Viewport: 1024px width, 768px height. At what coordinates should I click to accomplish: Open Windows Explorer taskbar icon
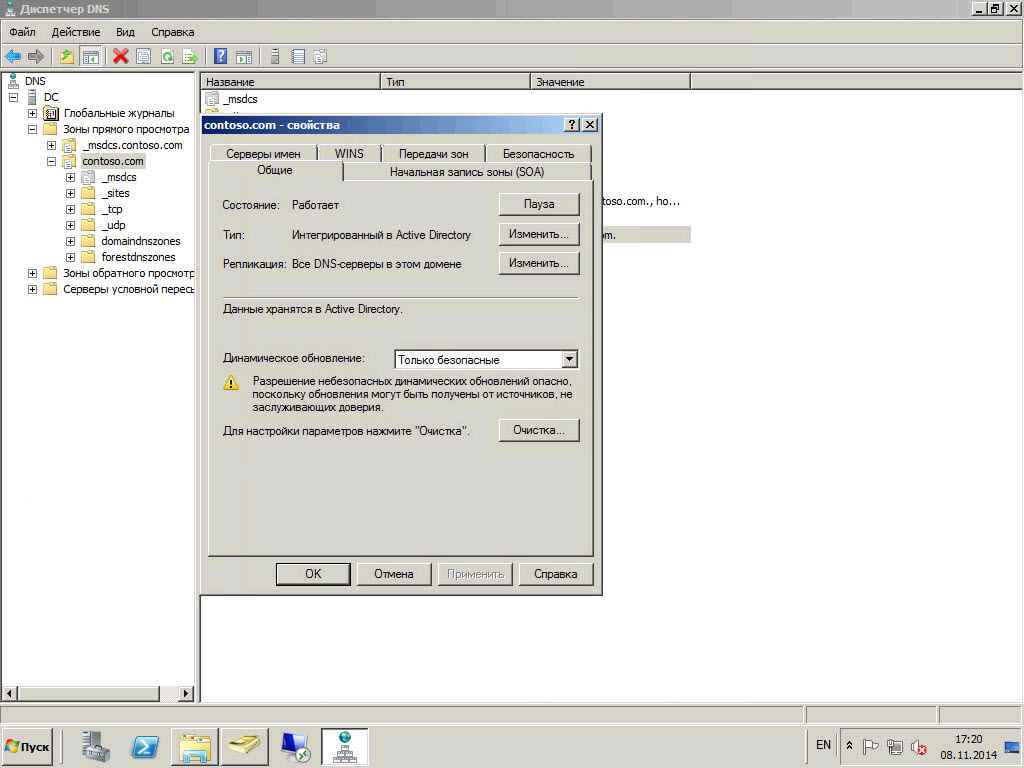tap(195, 746)
